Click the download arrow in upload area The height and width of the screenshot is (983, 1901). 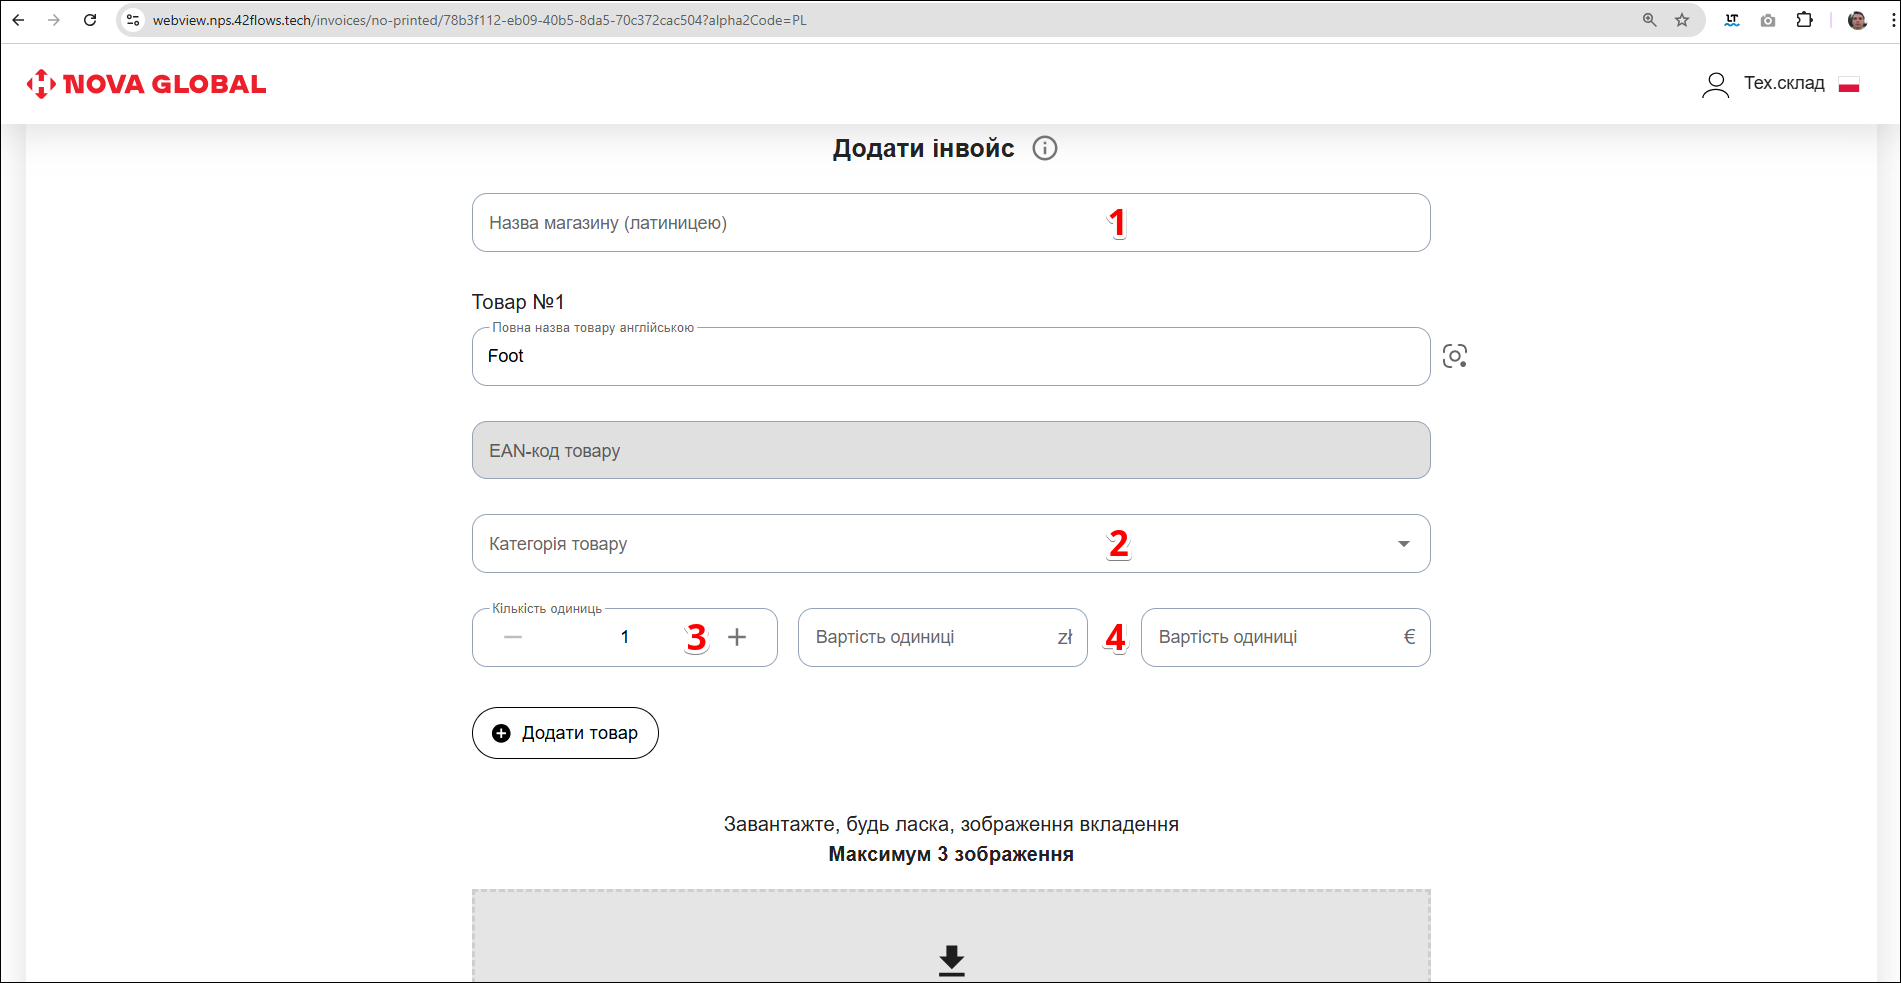951,960
